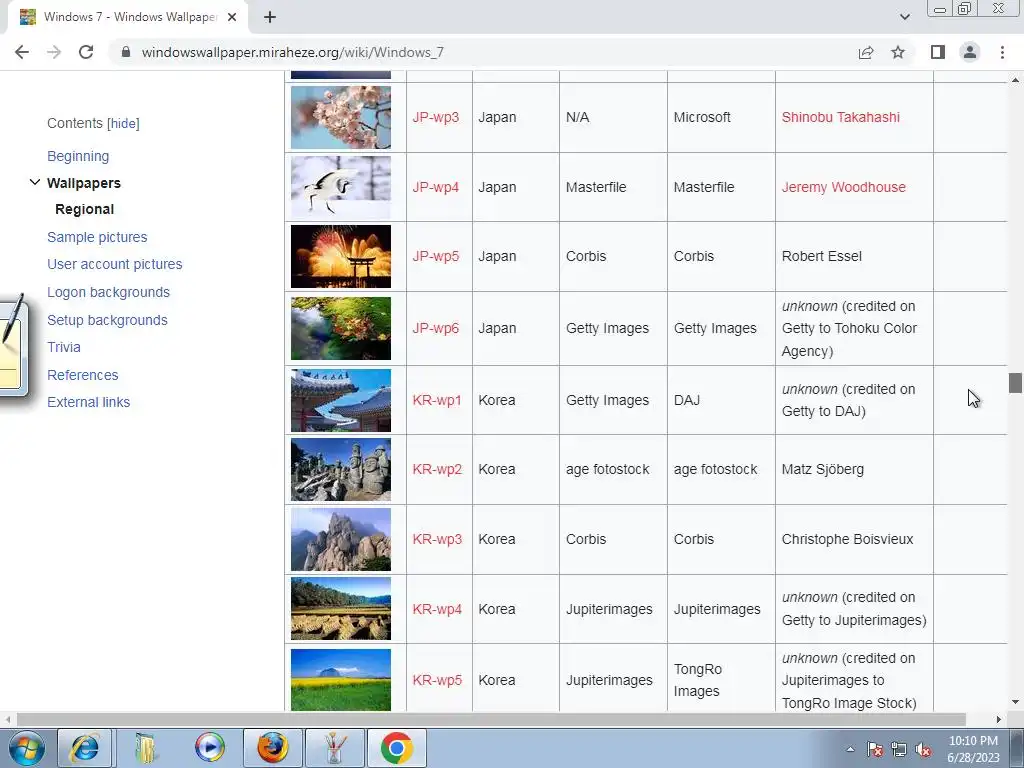Jump to References section
Image resolution: width=1024 pixels, height=768 pixels.
pyautogui.click(x=82, y=375)
